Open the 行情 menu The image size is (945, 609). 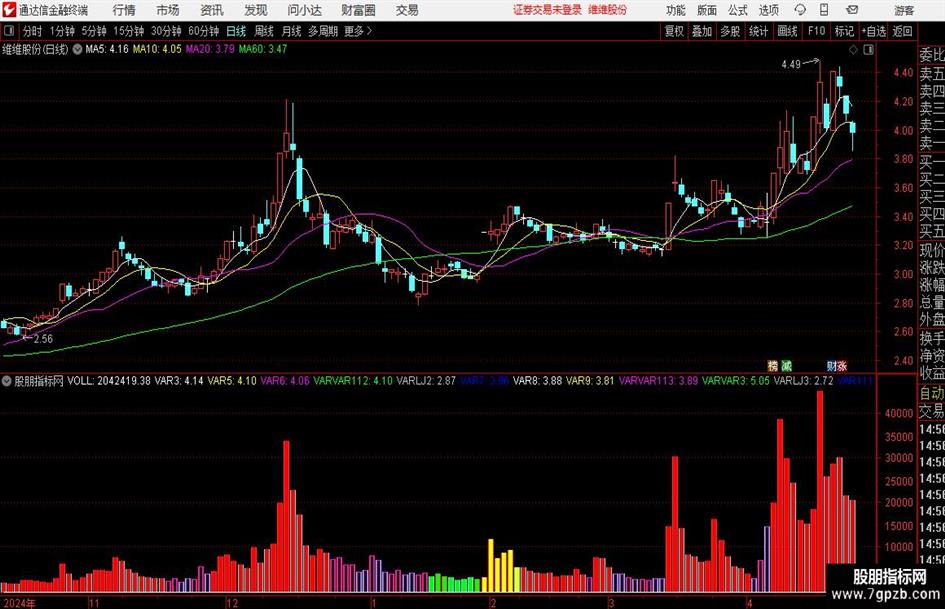[x=124, y=10]
